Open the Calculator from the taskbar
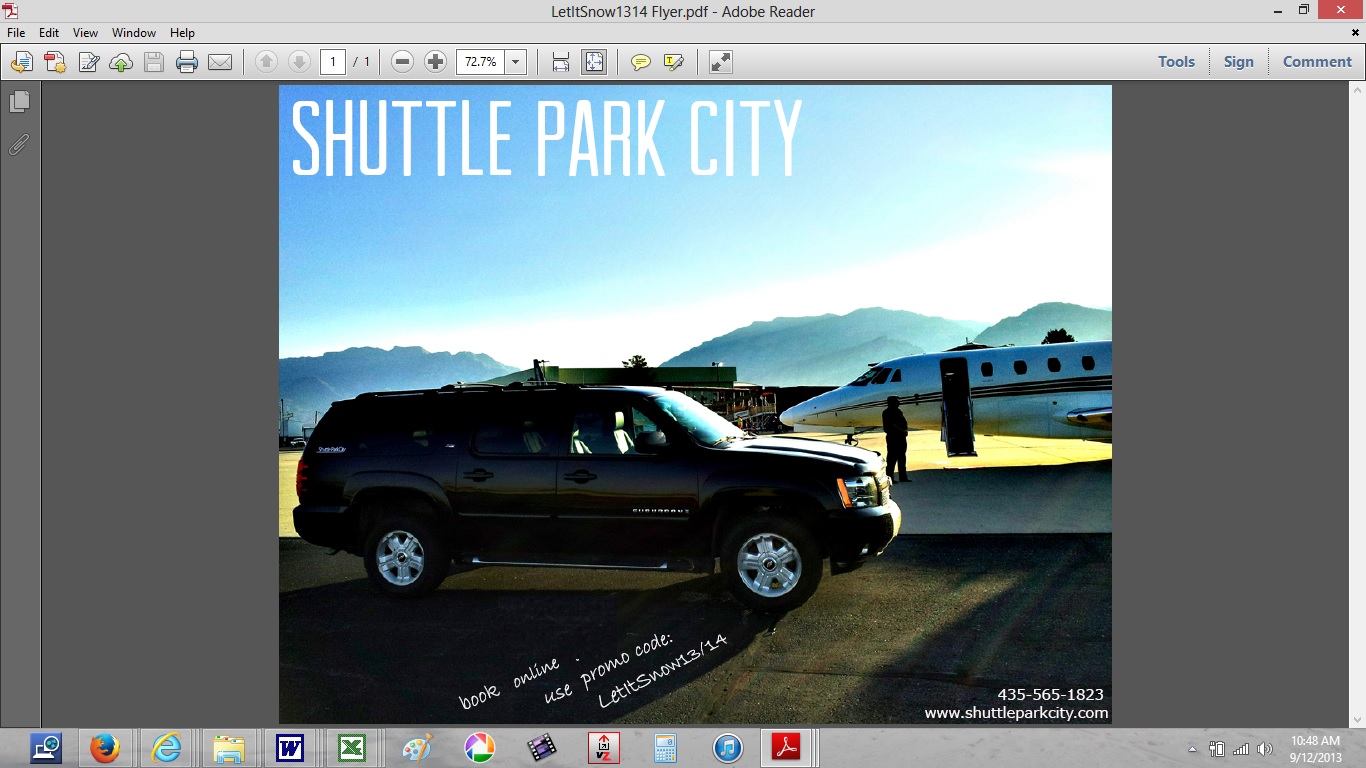1366x768 pixels. pyautogui.click(x=665, y=748)
